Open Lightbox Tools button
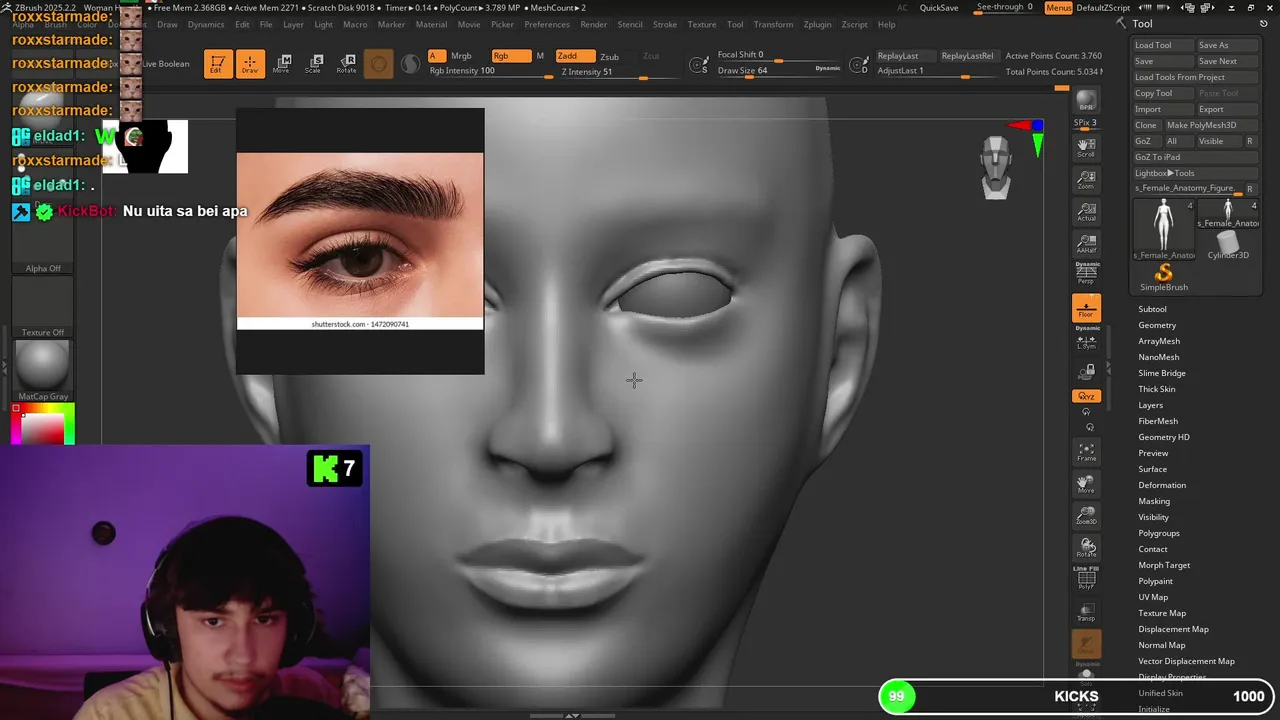 tap(1194, 173)
